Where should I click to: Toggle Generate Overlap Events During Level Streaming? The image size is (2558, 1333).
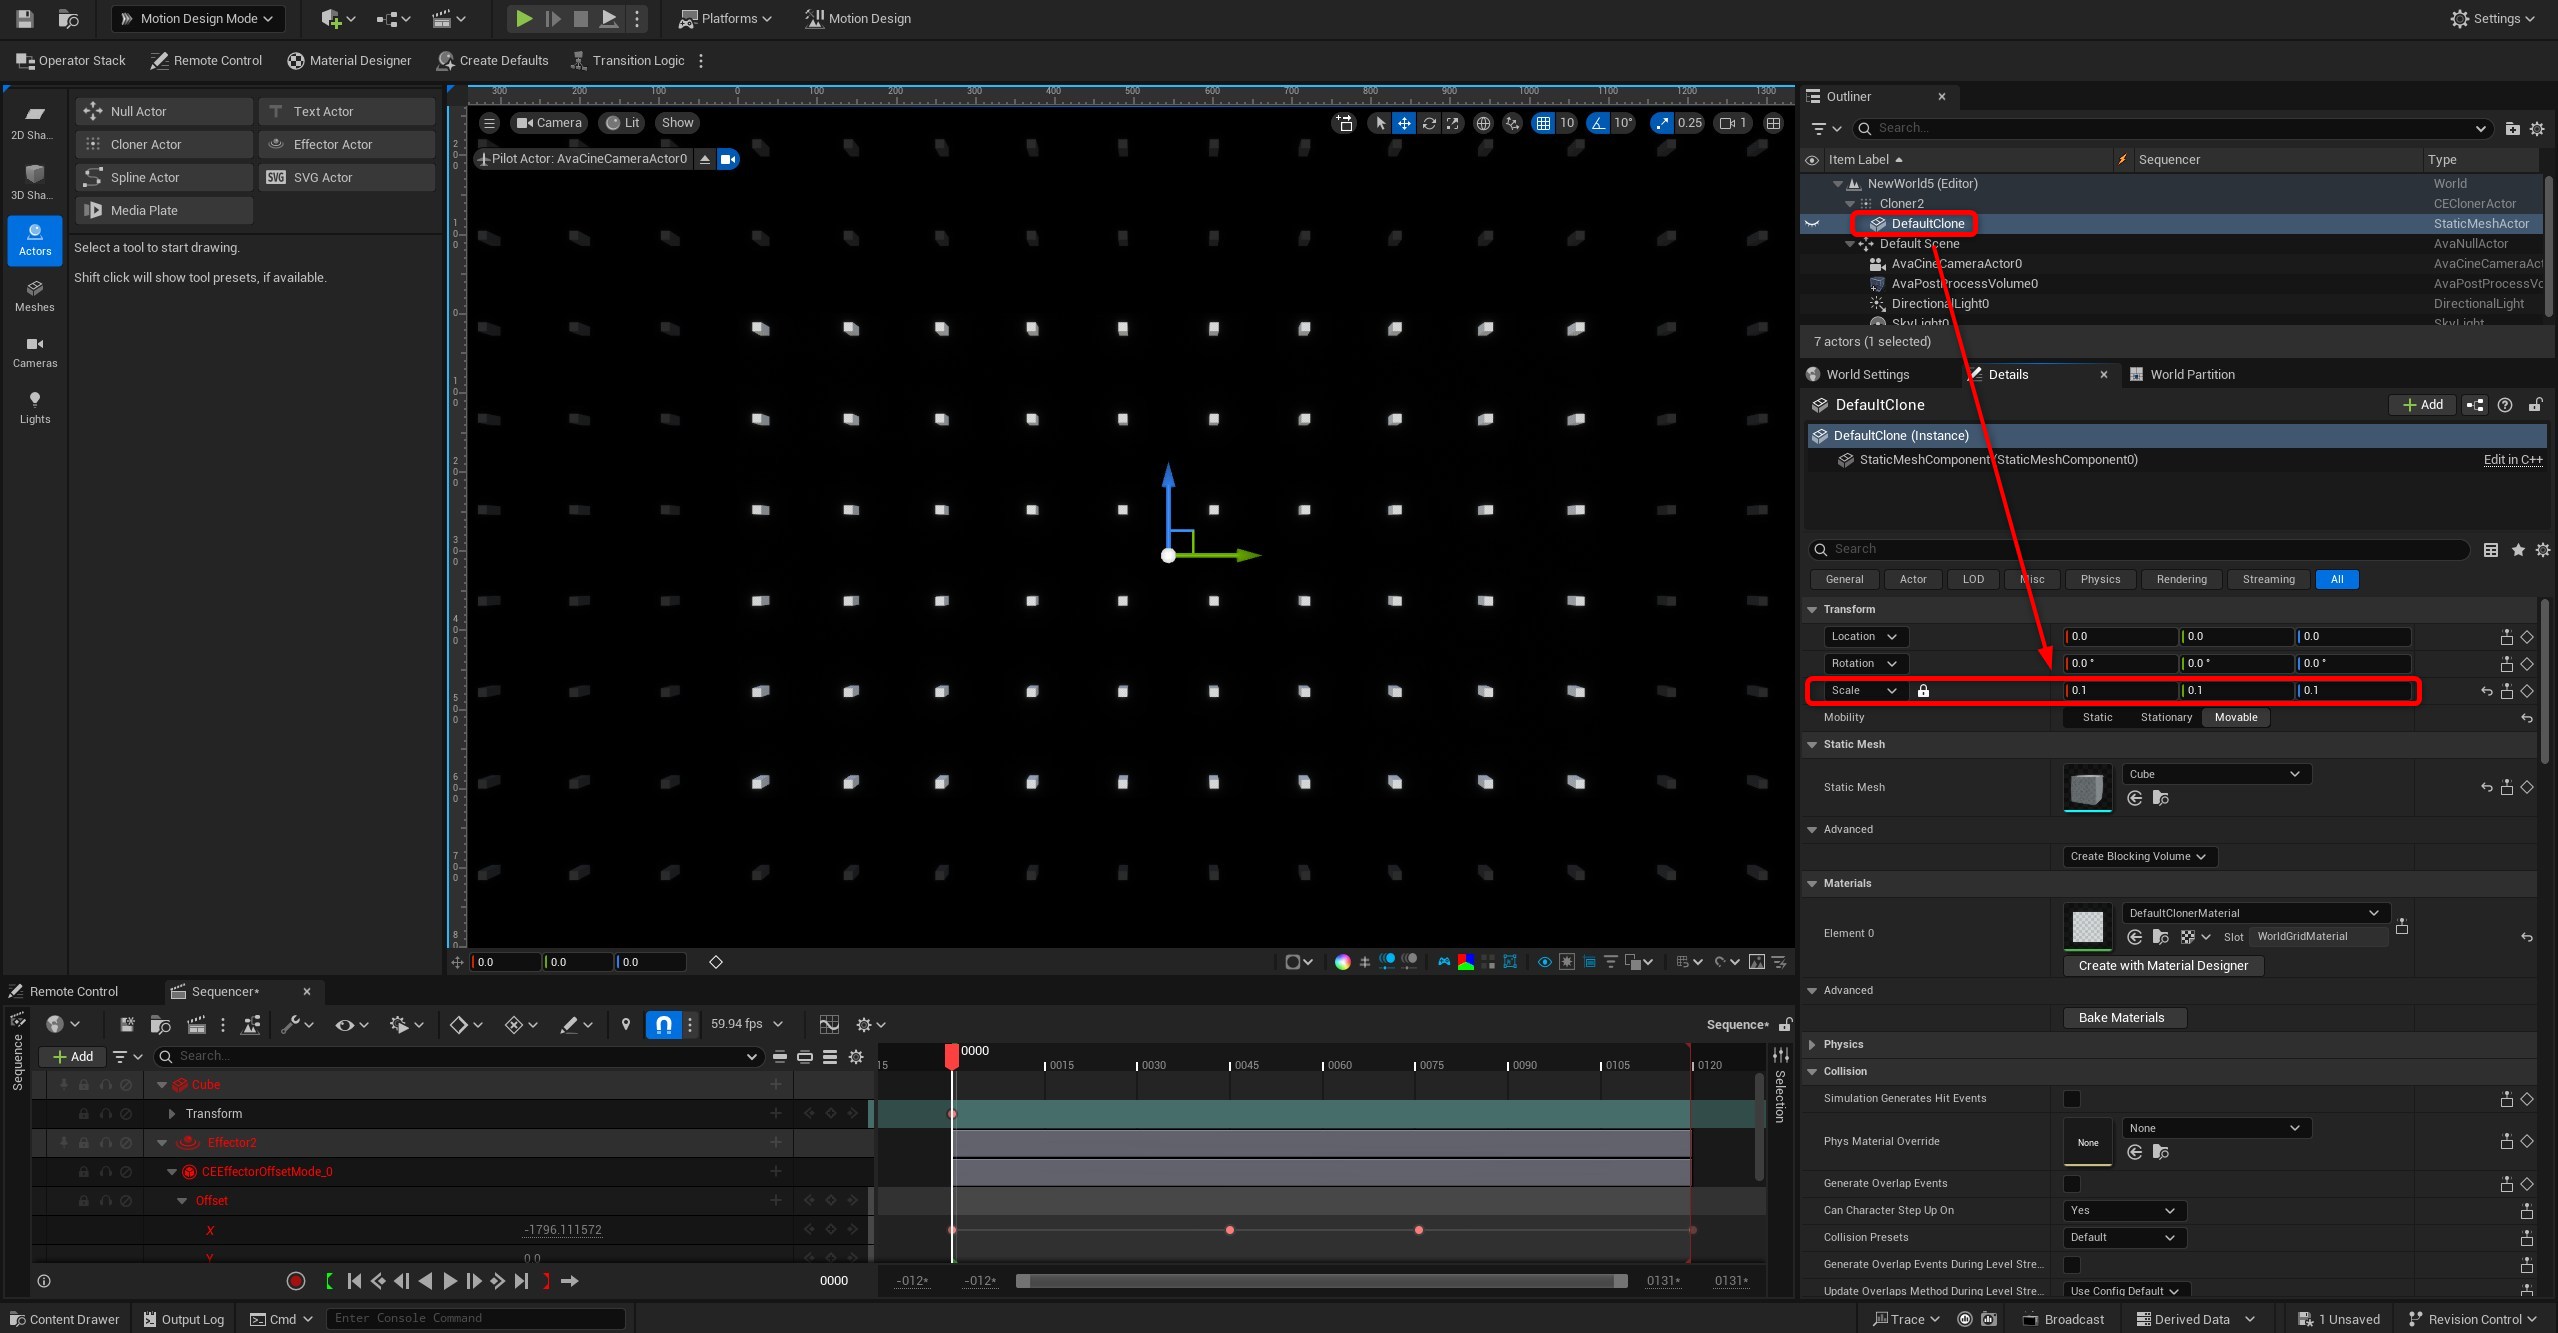tap(2072, 1265)
